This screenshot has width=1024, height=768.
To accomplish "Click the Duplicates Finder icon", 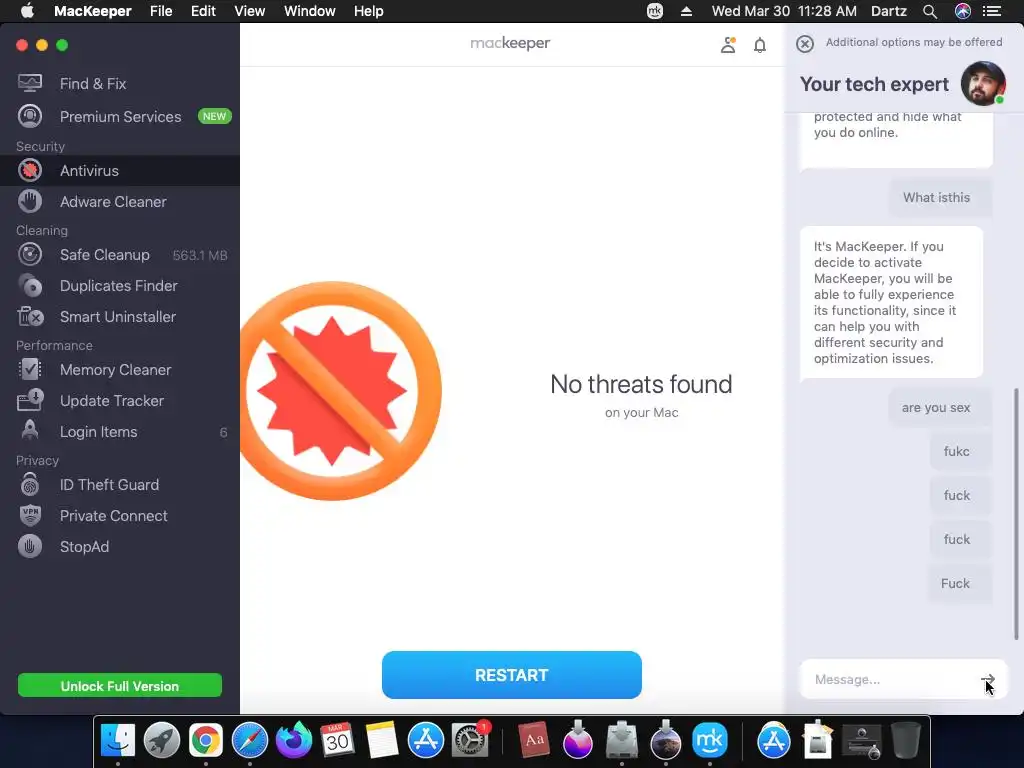I will 30,285.
